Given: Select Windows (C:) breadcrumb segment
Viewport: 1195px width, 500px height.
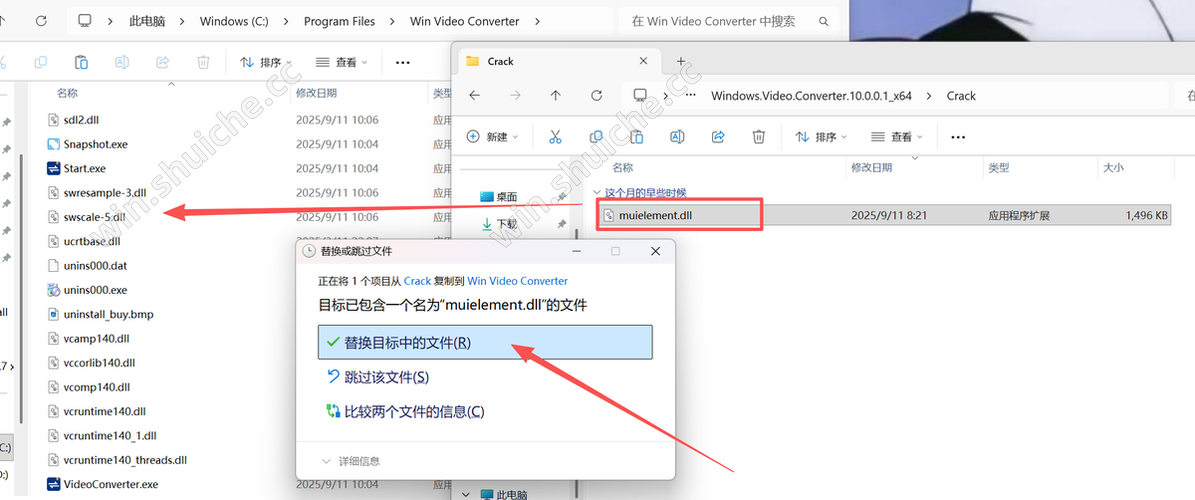Looking at the screenshot, I should pyautogui.click(x=234, y=21).
